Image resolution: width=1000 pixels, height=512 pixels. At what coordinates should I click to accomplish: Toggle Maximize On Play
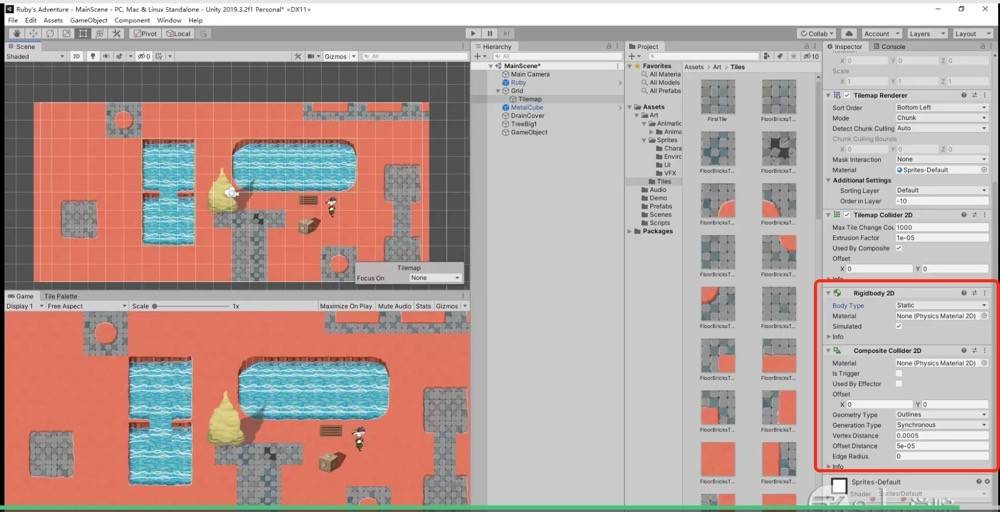(x=346, y=306)
